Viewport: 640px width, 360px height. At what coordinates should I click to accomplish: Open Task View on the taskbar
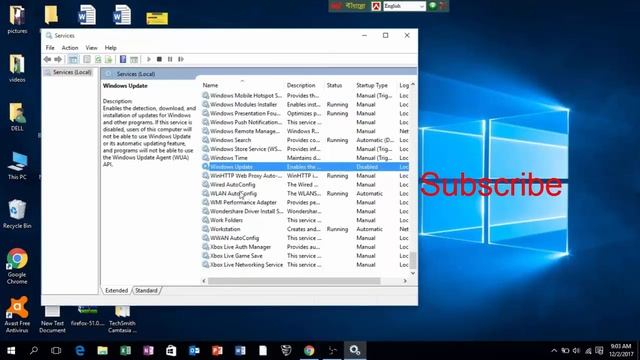pos(56,350)
